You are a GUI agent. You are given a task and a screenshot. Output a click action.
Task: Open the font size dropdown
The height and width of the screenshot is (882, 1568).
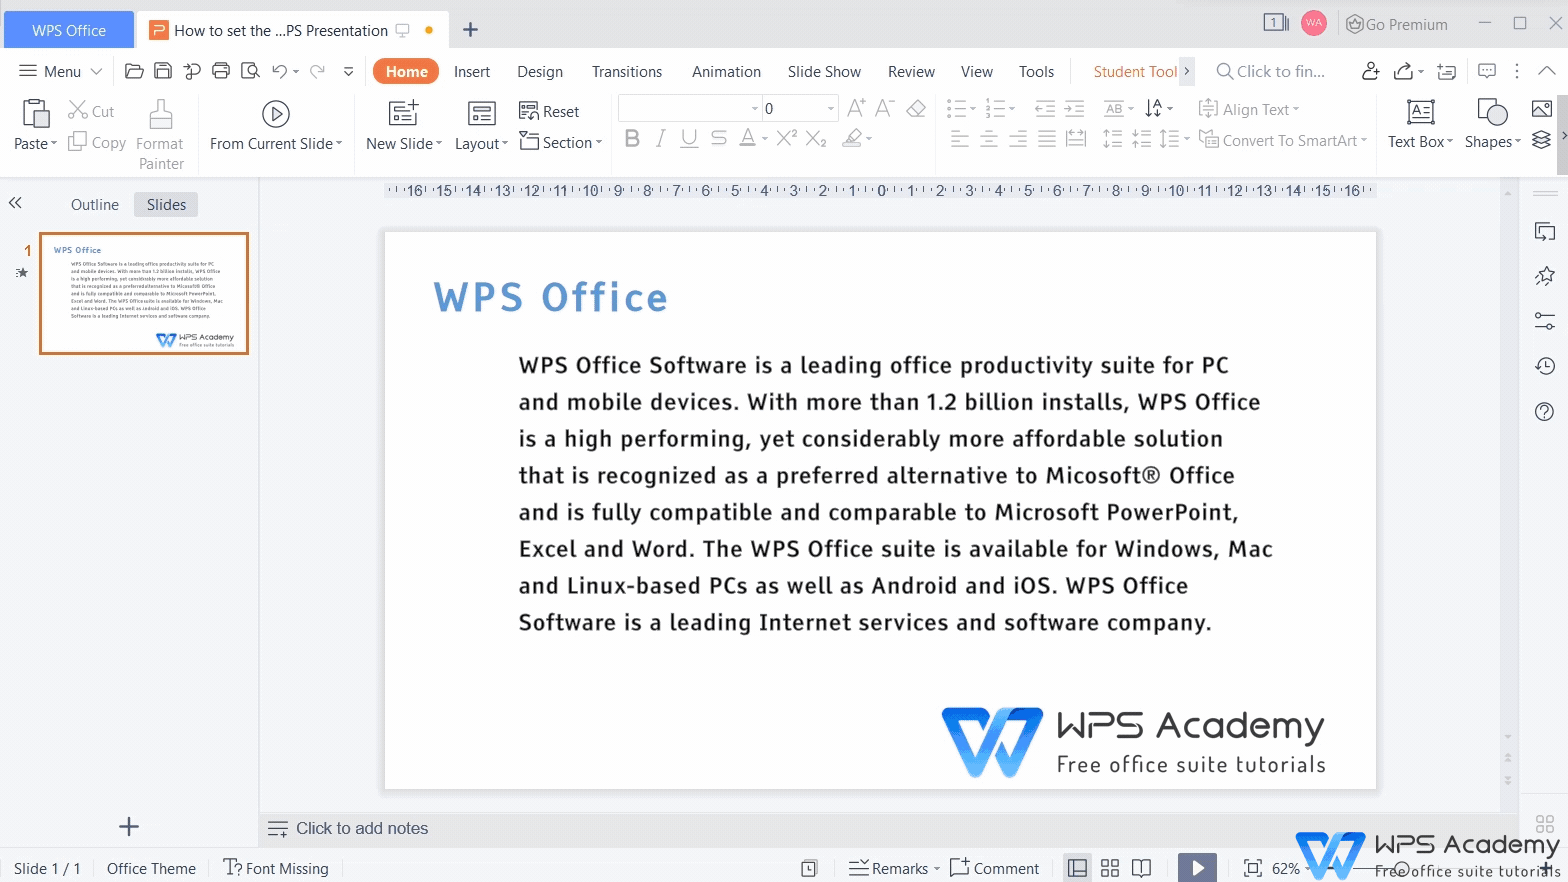tap(831, 108)
